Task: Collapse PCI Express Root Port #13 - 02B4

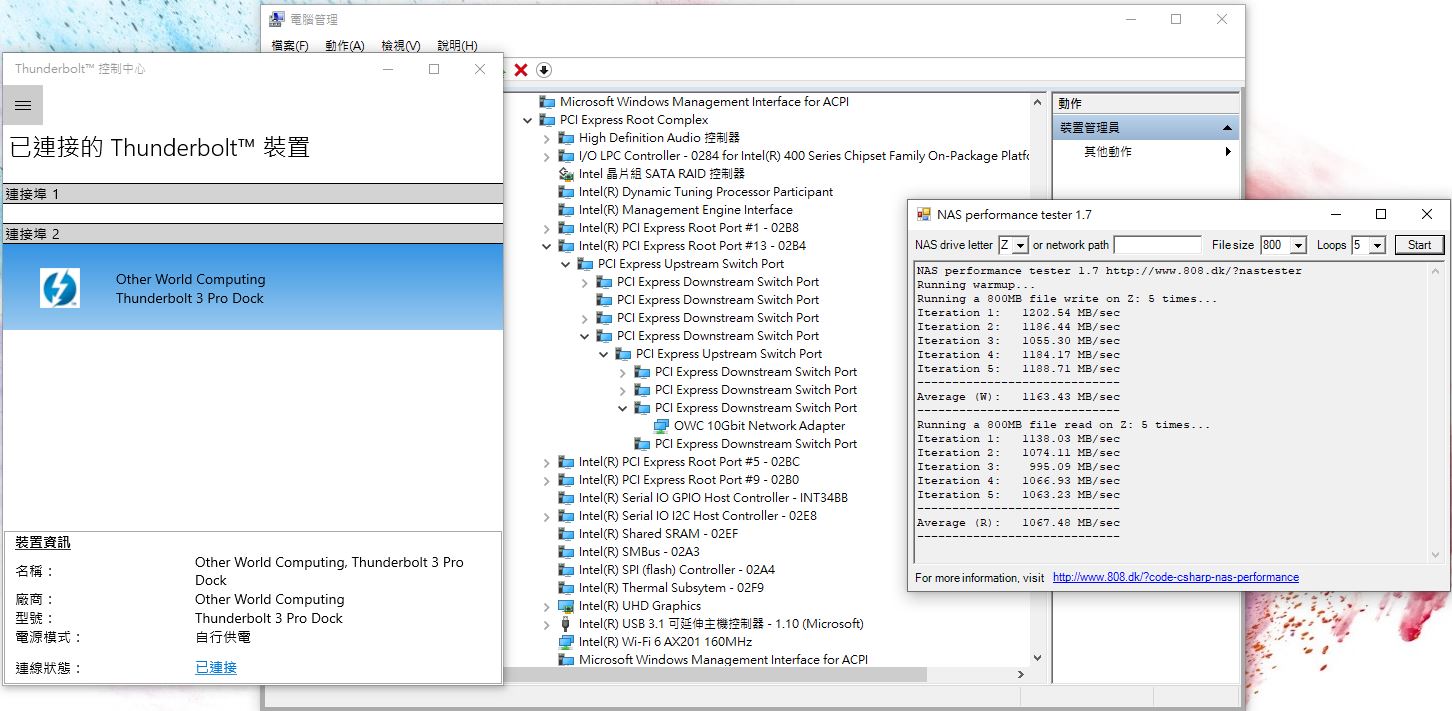Action: click(546, 246)
